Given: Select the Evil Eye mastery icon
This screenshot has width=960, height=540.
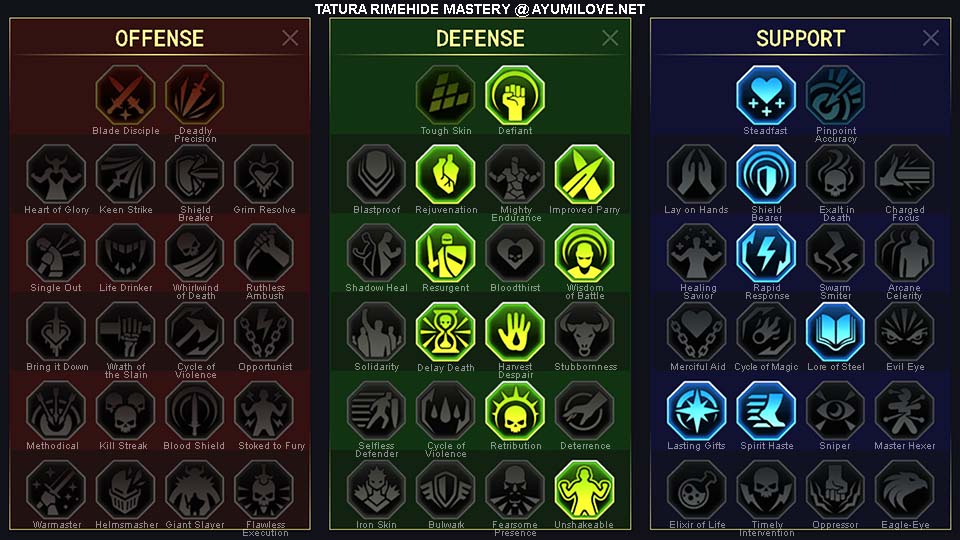Looking at the screenshot, I should click(x=904, y=332).
